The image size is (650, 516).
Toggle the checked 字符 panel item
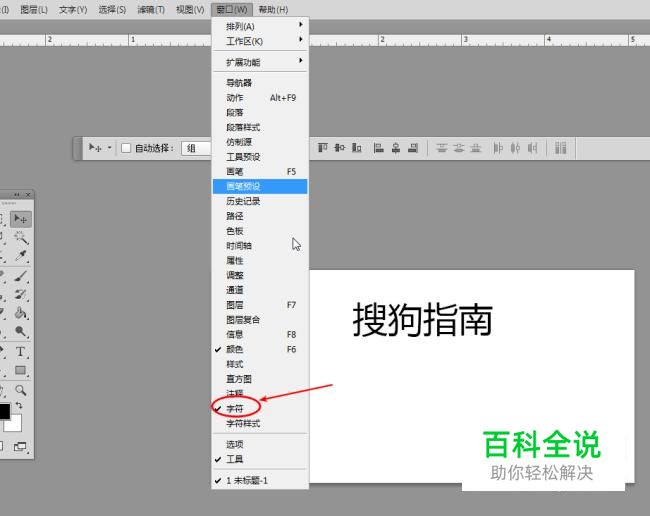coord(260,409)
